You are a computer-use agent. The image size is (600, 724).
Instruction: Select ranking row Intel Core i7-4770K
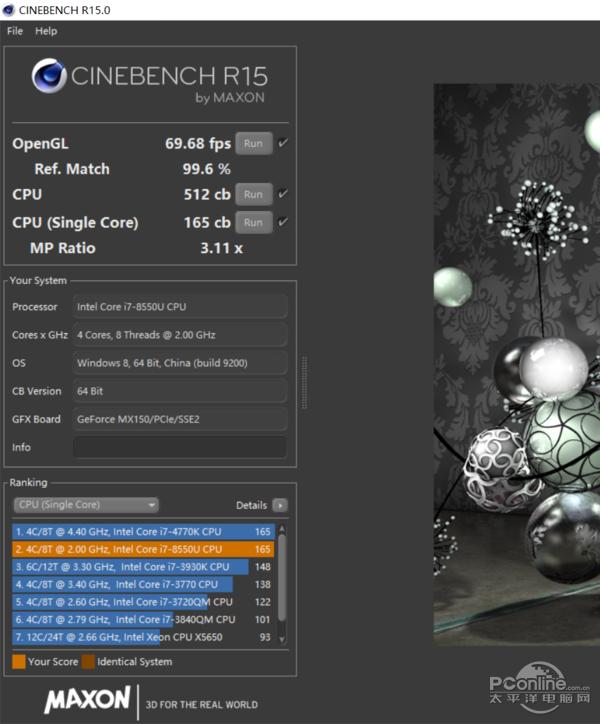click(143, 532)
